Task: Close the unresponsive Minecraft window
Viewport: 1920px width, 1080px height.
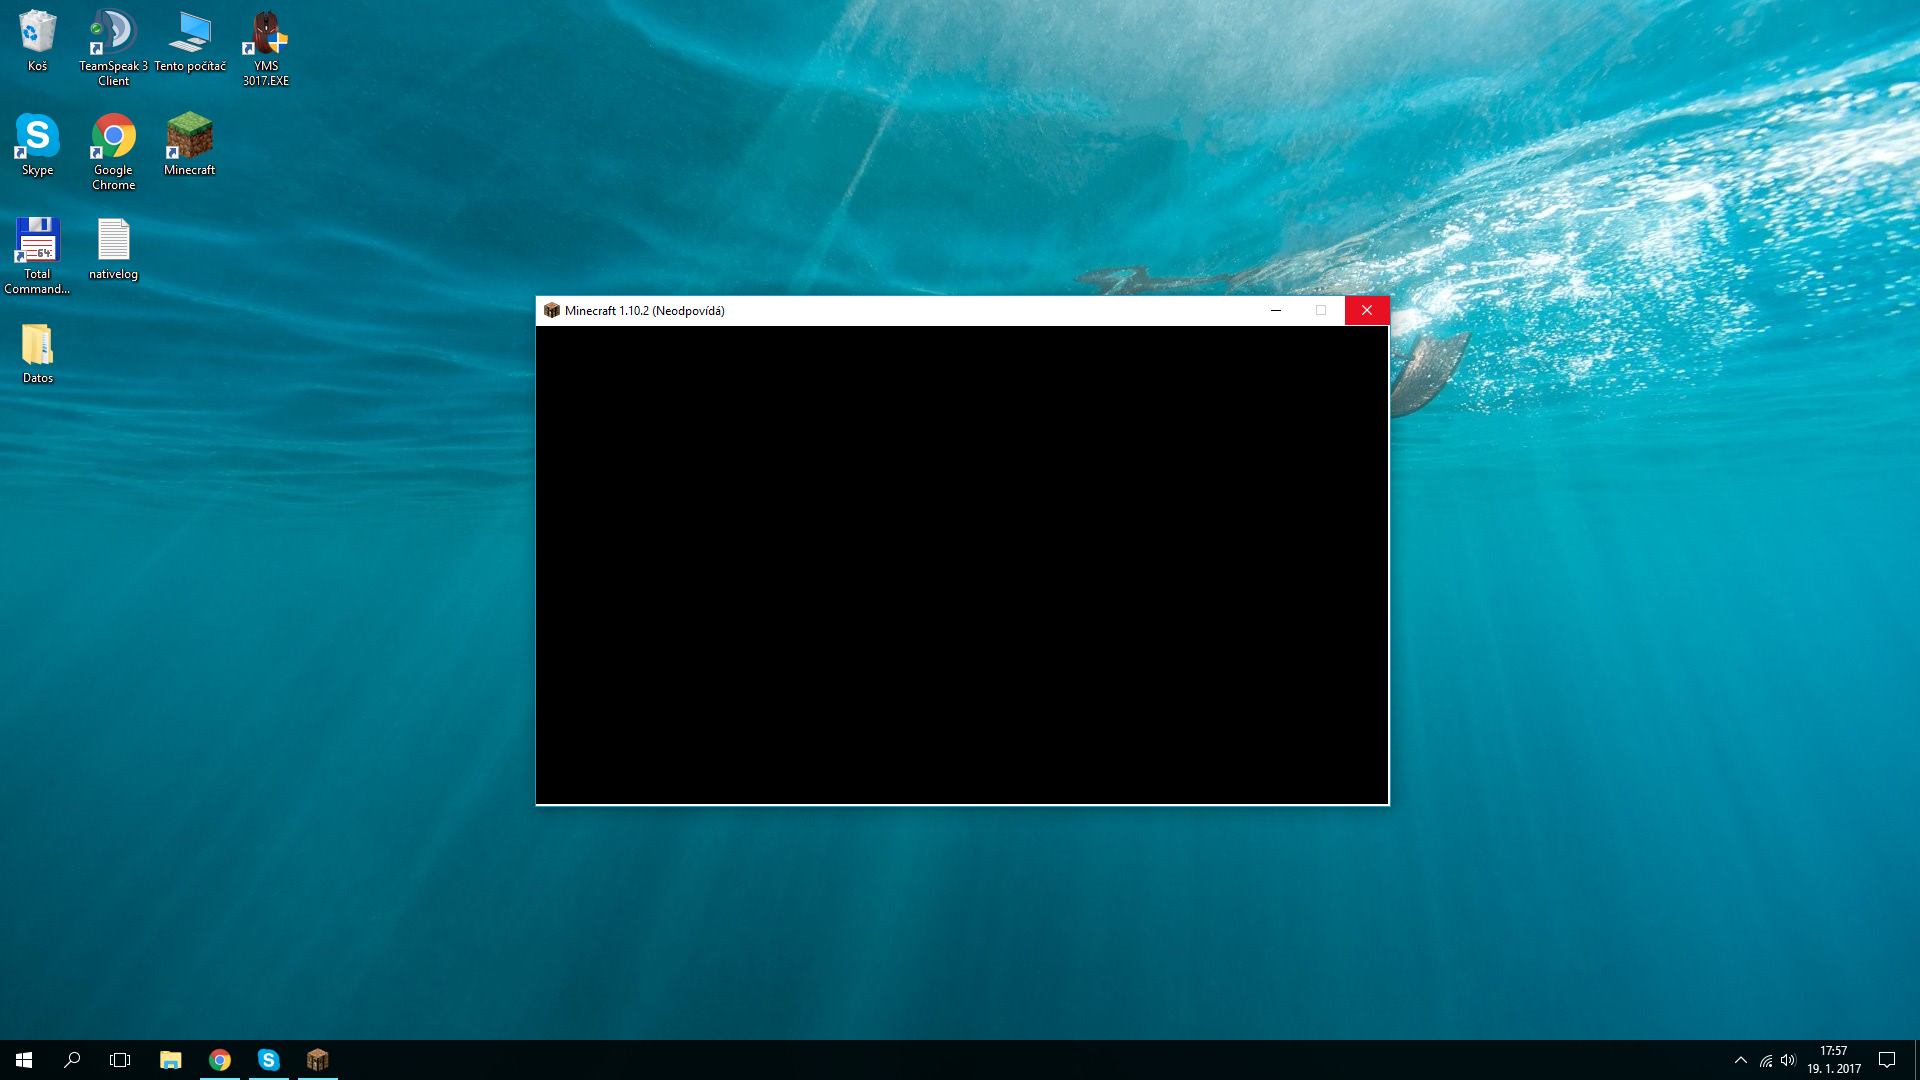Action: 1367,311
